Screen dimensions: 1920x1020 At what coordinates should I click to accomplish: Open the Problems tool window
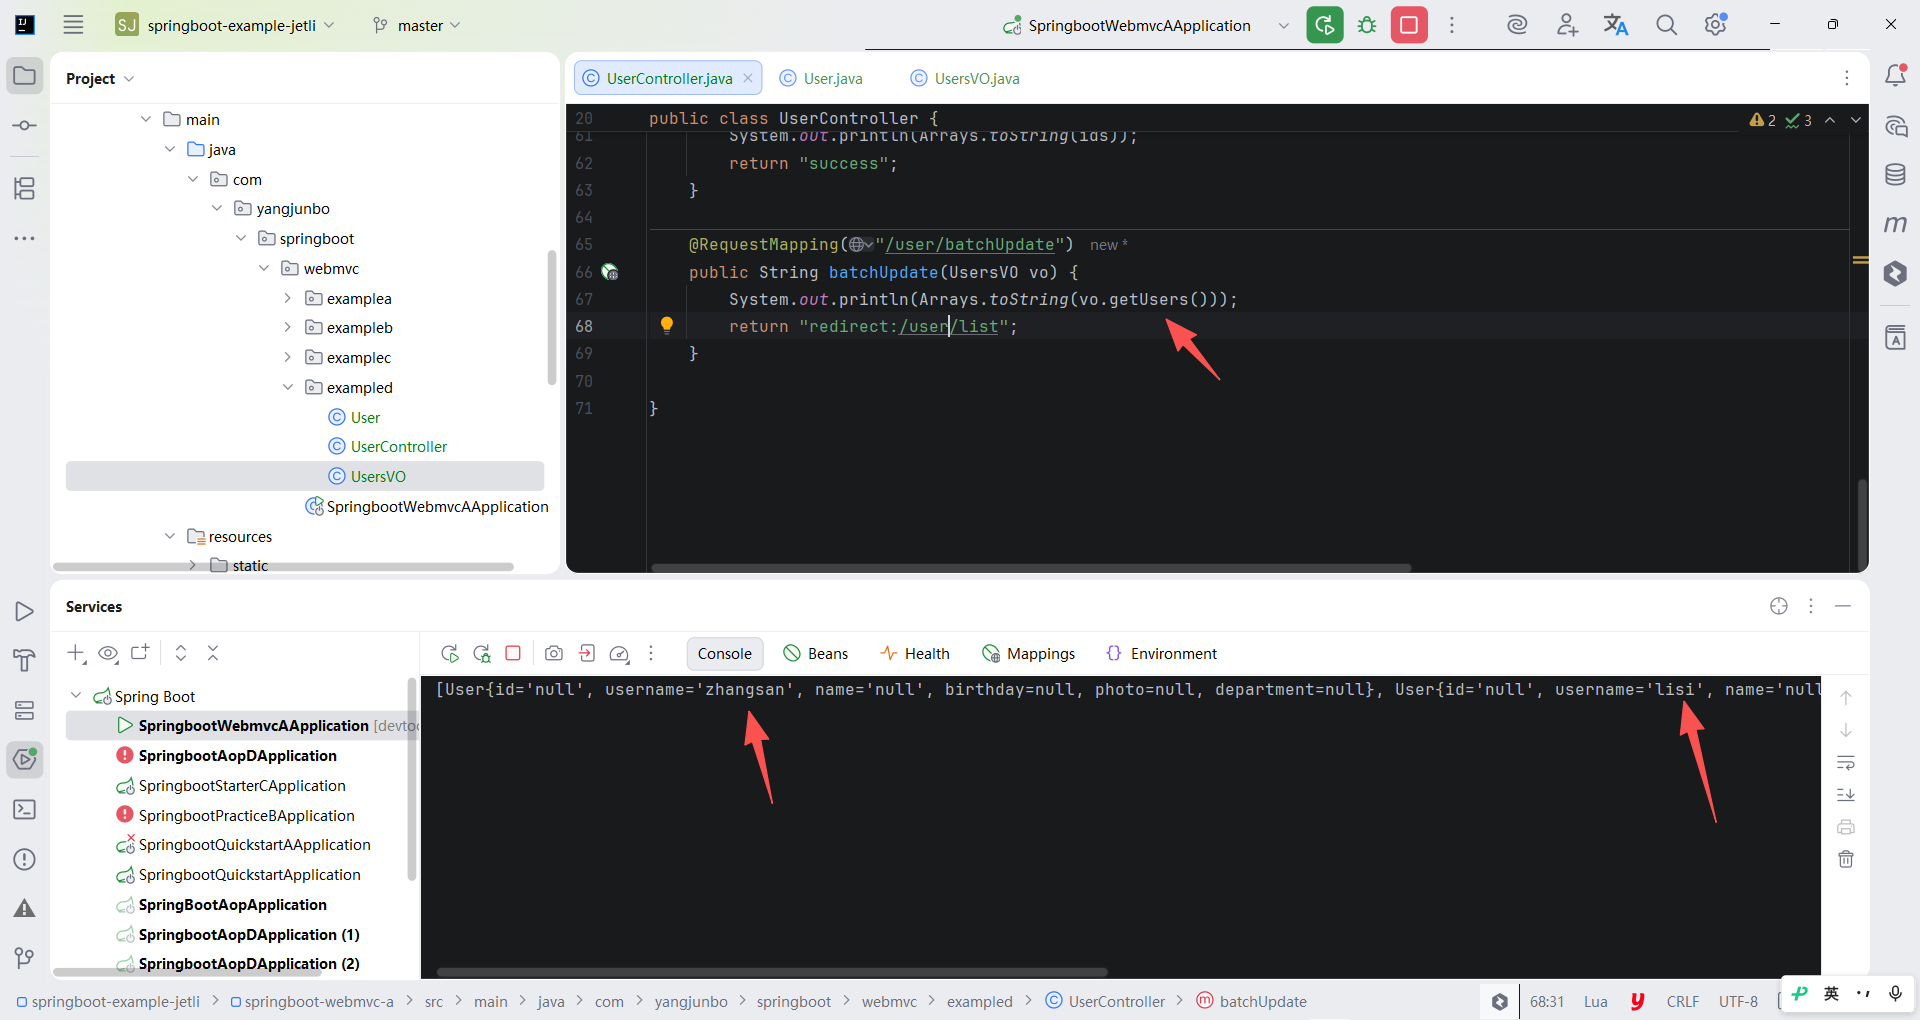tap(25, 859)
